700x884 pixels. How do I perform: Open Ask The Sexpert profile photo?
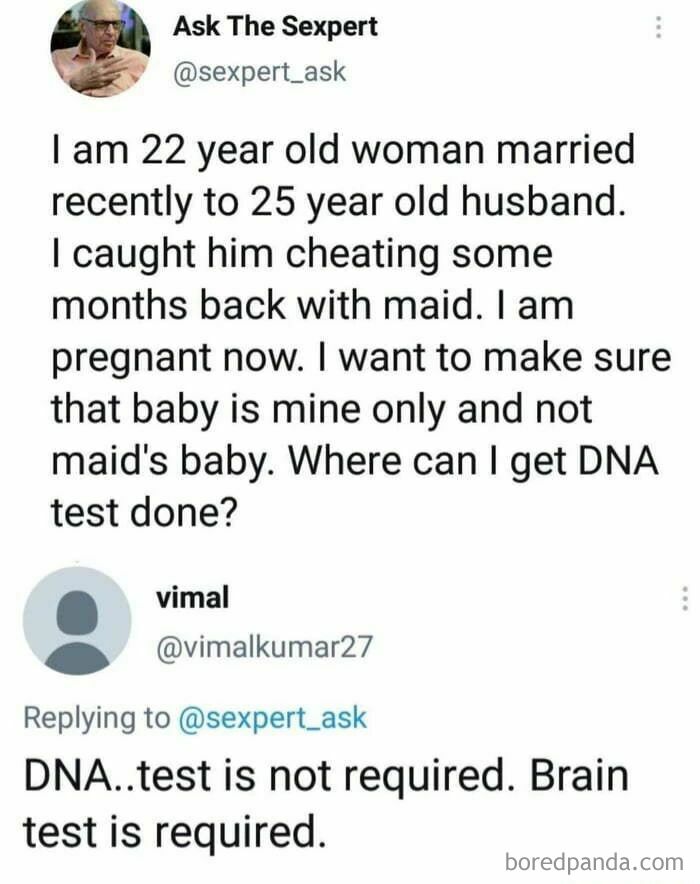(x=100, y=46)
